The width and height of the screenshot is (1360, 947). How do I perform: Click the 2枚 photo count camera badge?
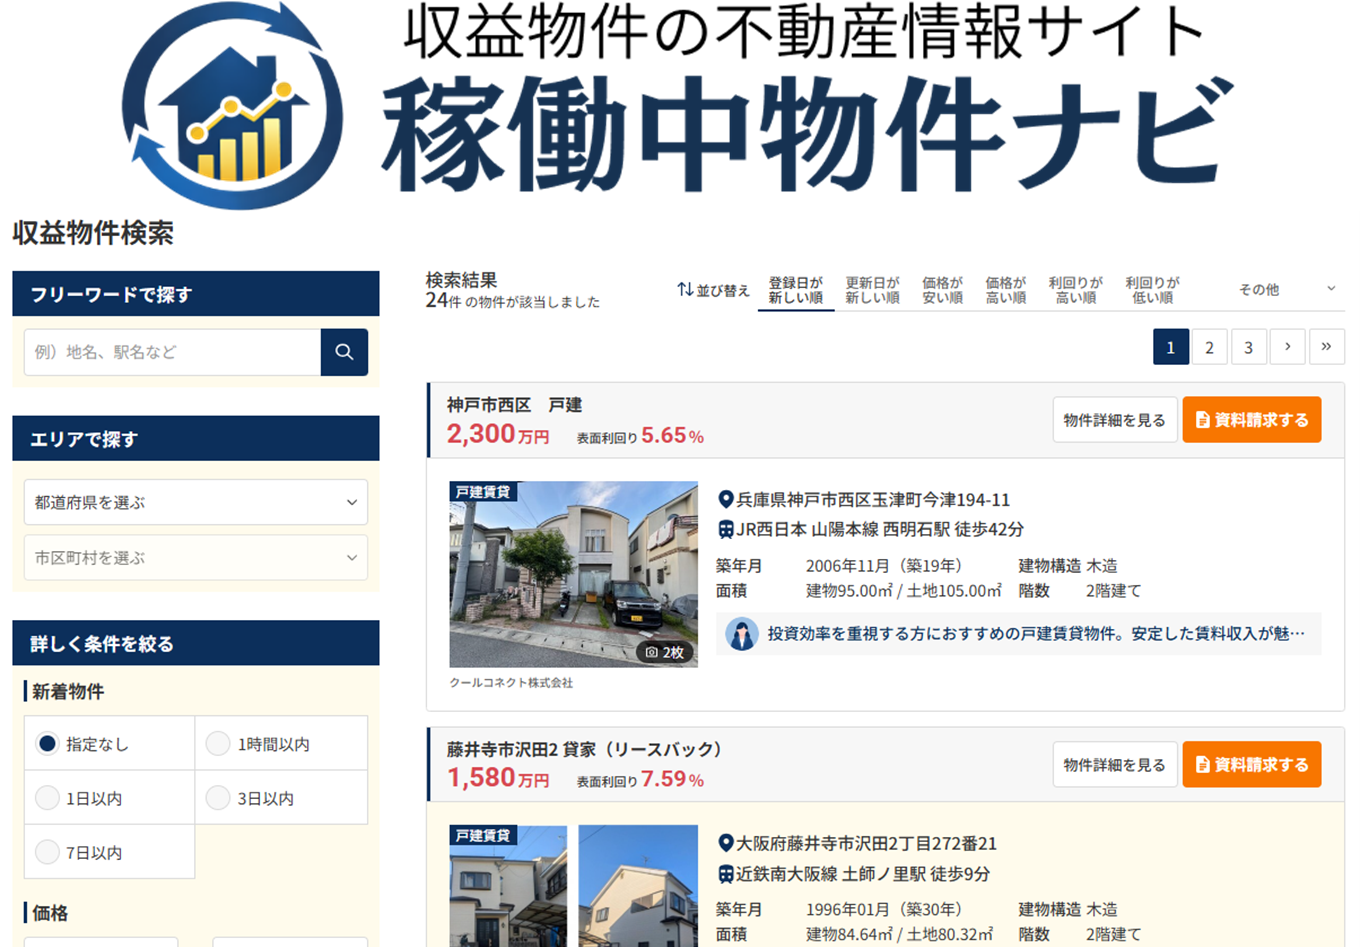(x=665, y=652)
